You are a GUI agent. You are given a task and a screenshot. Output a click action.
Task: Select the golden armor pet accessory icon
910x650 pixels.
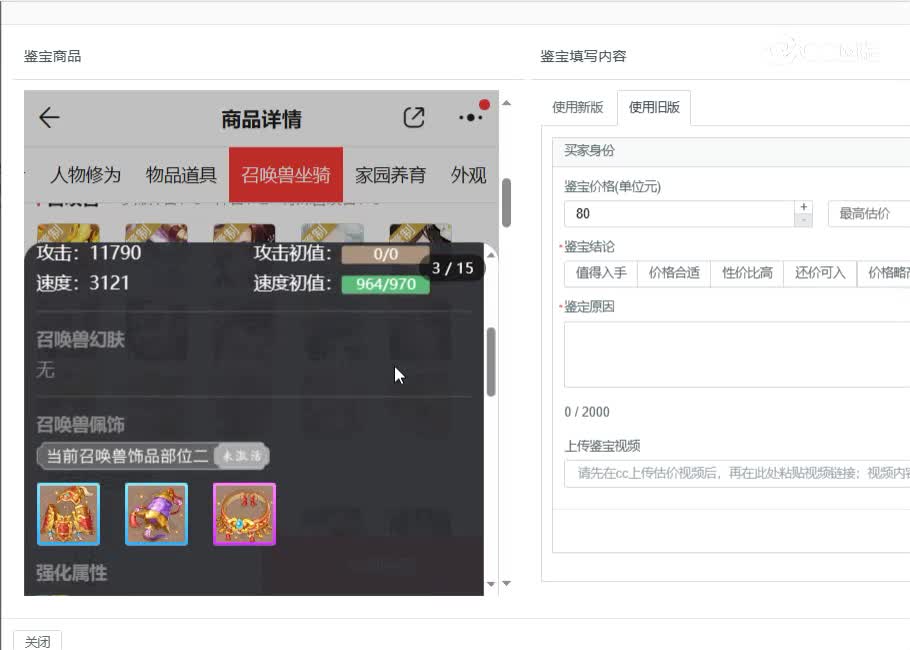click(68, 513)
